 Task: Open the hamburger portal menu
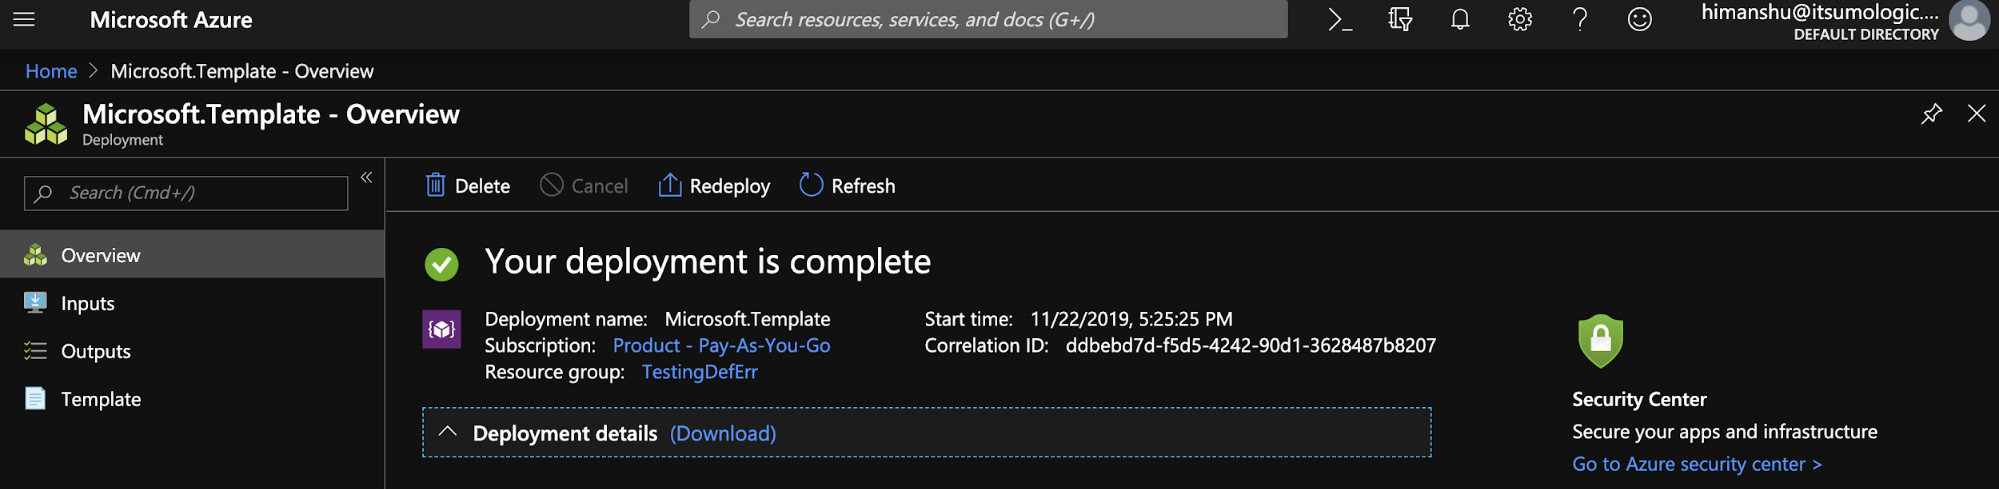click(24, 20)
